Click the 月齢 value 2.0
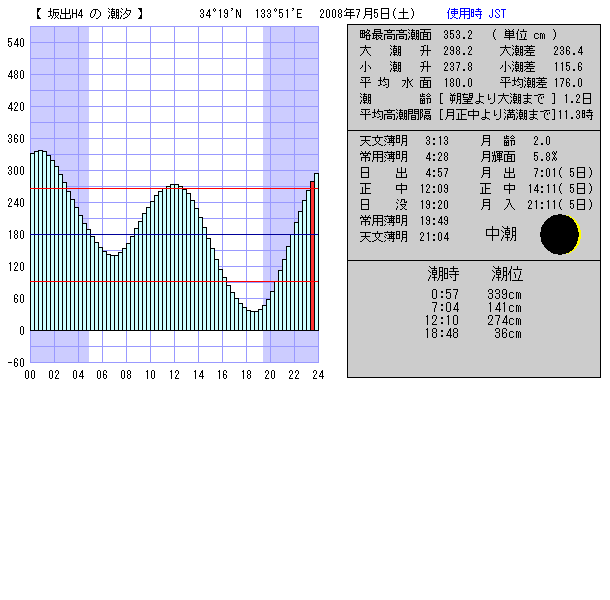Image resolution: width=610 pixels, height=600 pixels. (542, 140)
